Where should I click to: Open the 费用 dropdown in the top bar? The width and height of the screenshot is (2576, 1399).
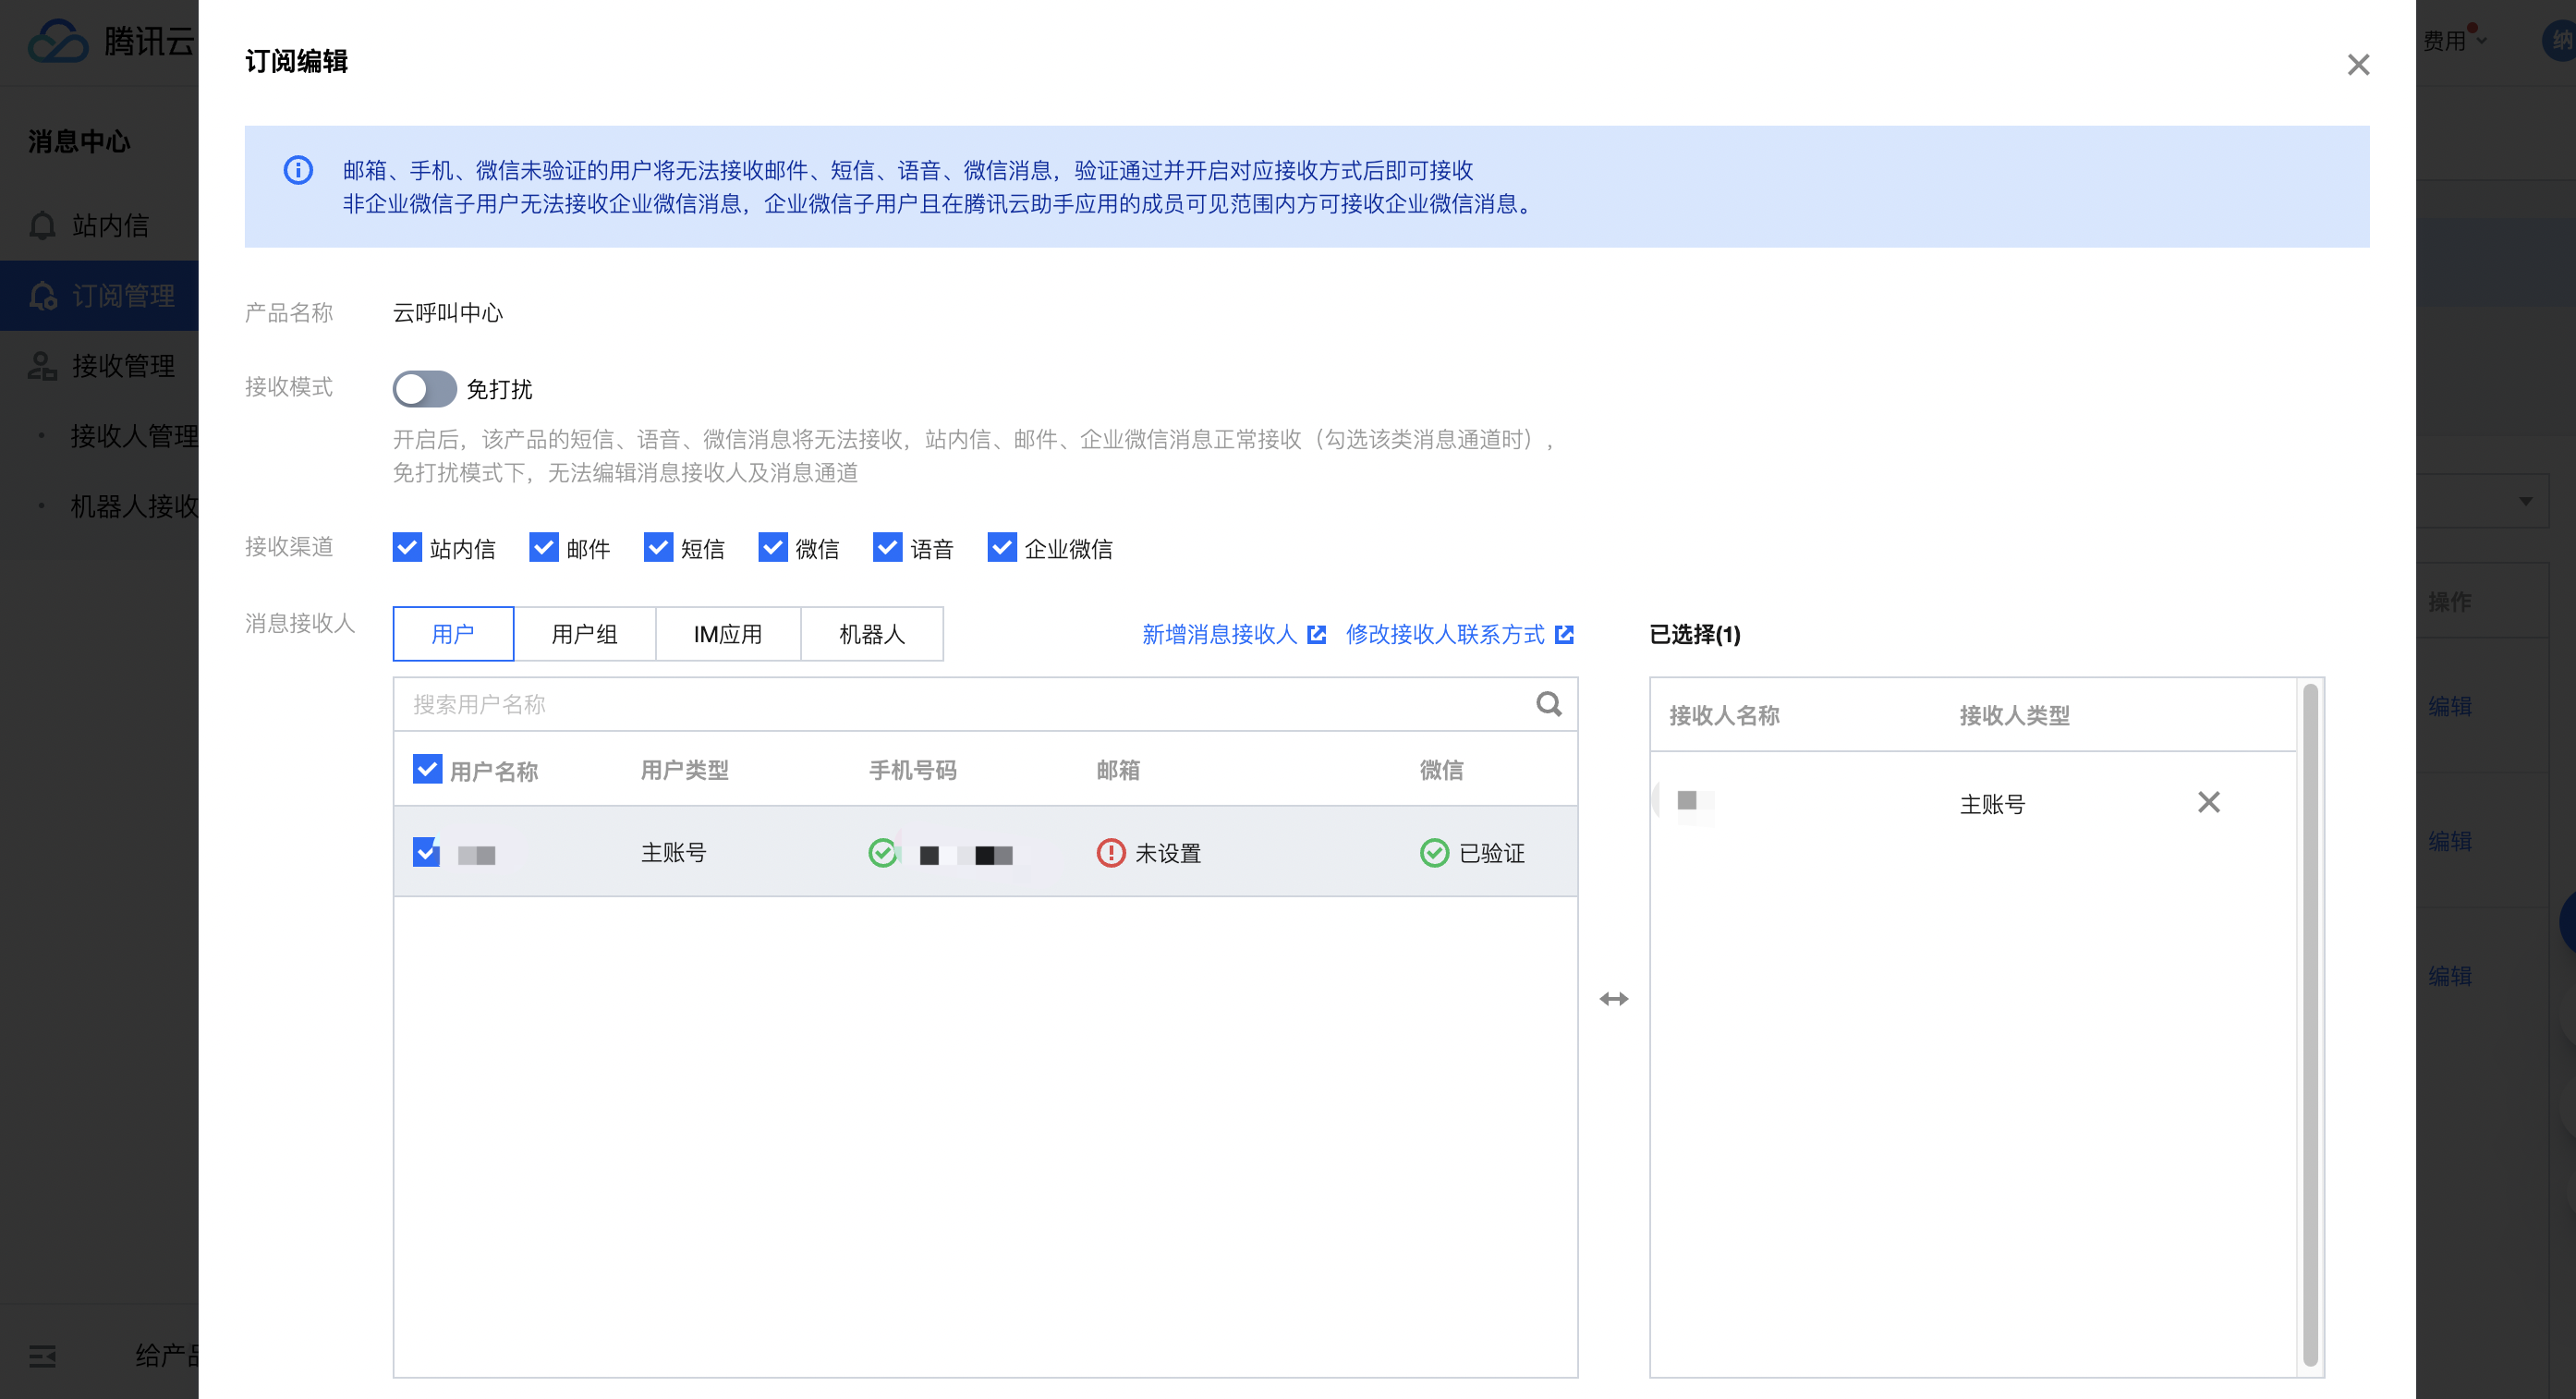click(2454, 41)
